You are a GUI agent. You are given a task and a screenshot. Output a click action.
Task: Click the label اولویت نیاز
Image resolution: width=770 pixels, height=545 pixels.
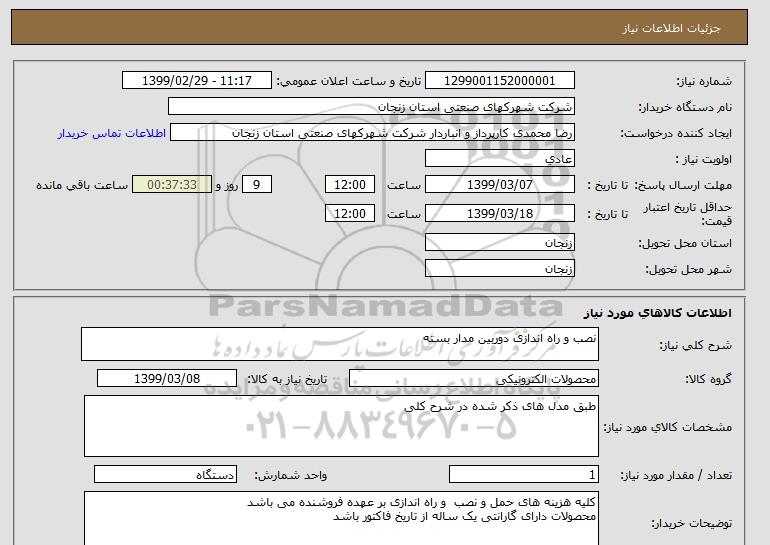coord(704,160)
